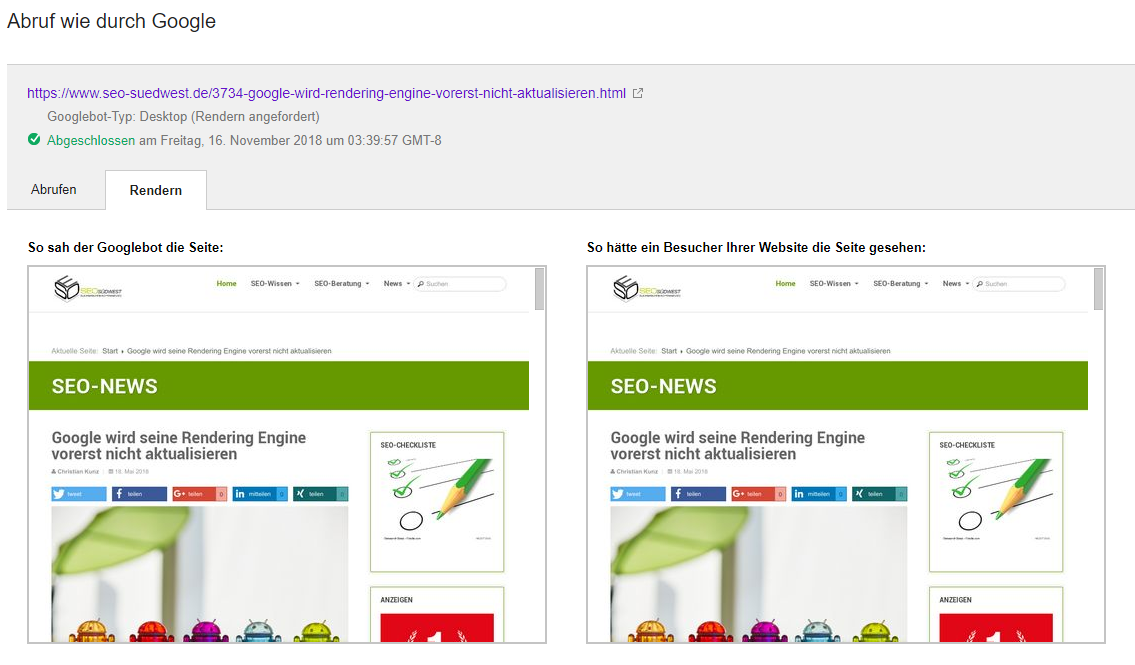
Task: Click Home in the visitor preview menu
Action: (x=785, y=284)
